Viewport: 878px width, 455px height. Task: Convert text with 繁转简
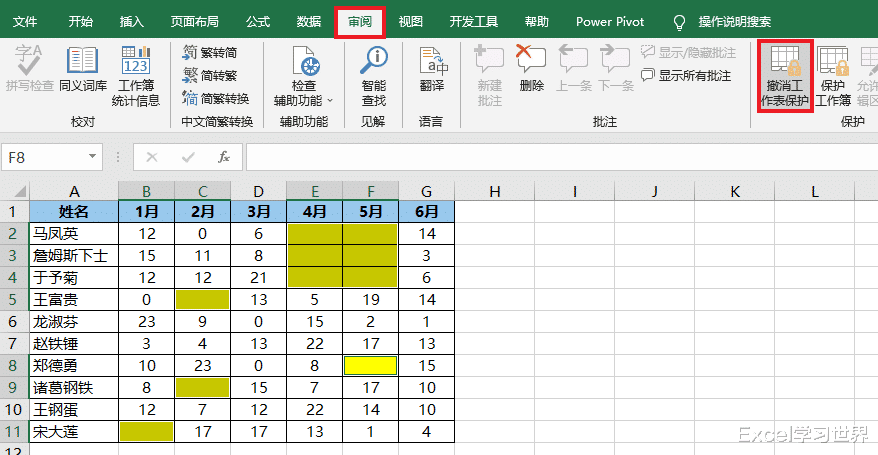pyautogui.click(x=210, y=53)
